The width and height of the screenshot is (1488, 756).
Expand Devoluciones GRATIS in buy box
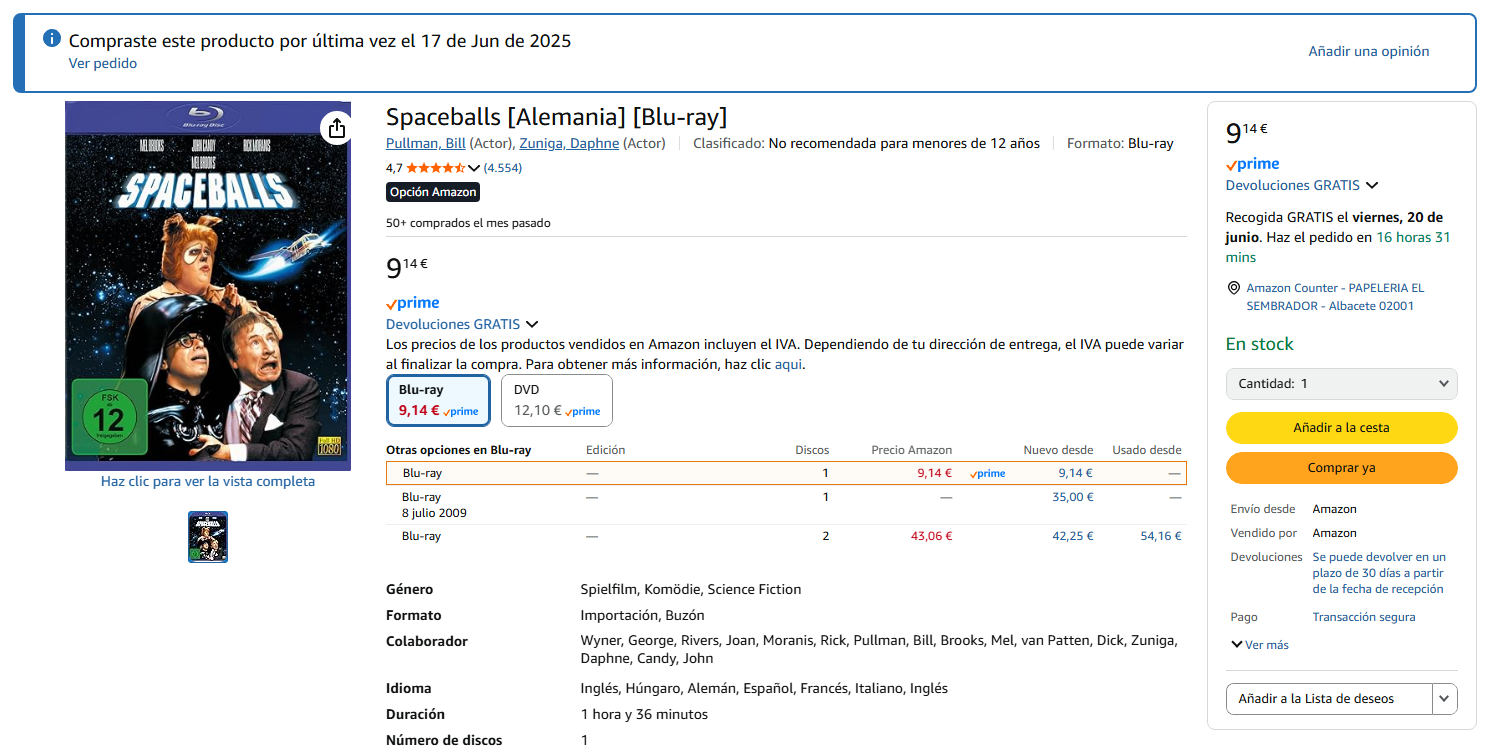[1302, 185]
